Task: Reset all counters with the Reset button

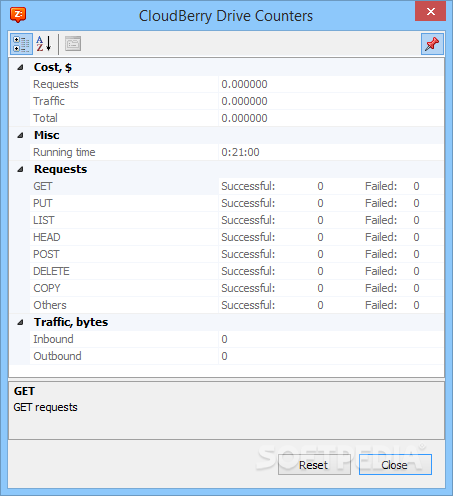Action: click(314, 464)
